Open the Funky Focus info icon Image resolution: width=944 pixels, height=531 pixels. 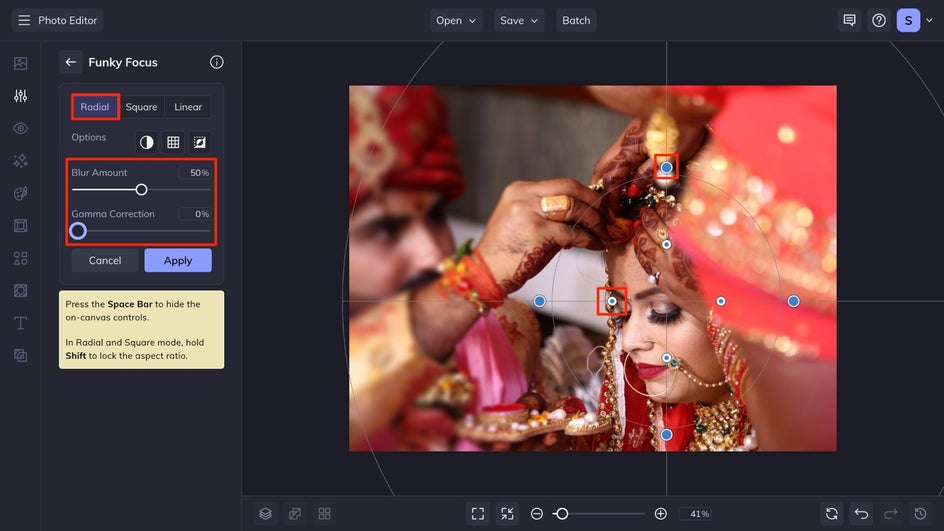[217, 62]
